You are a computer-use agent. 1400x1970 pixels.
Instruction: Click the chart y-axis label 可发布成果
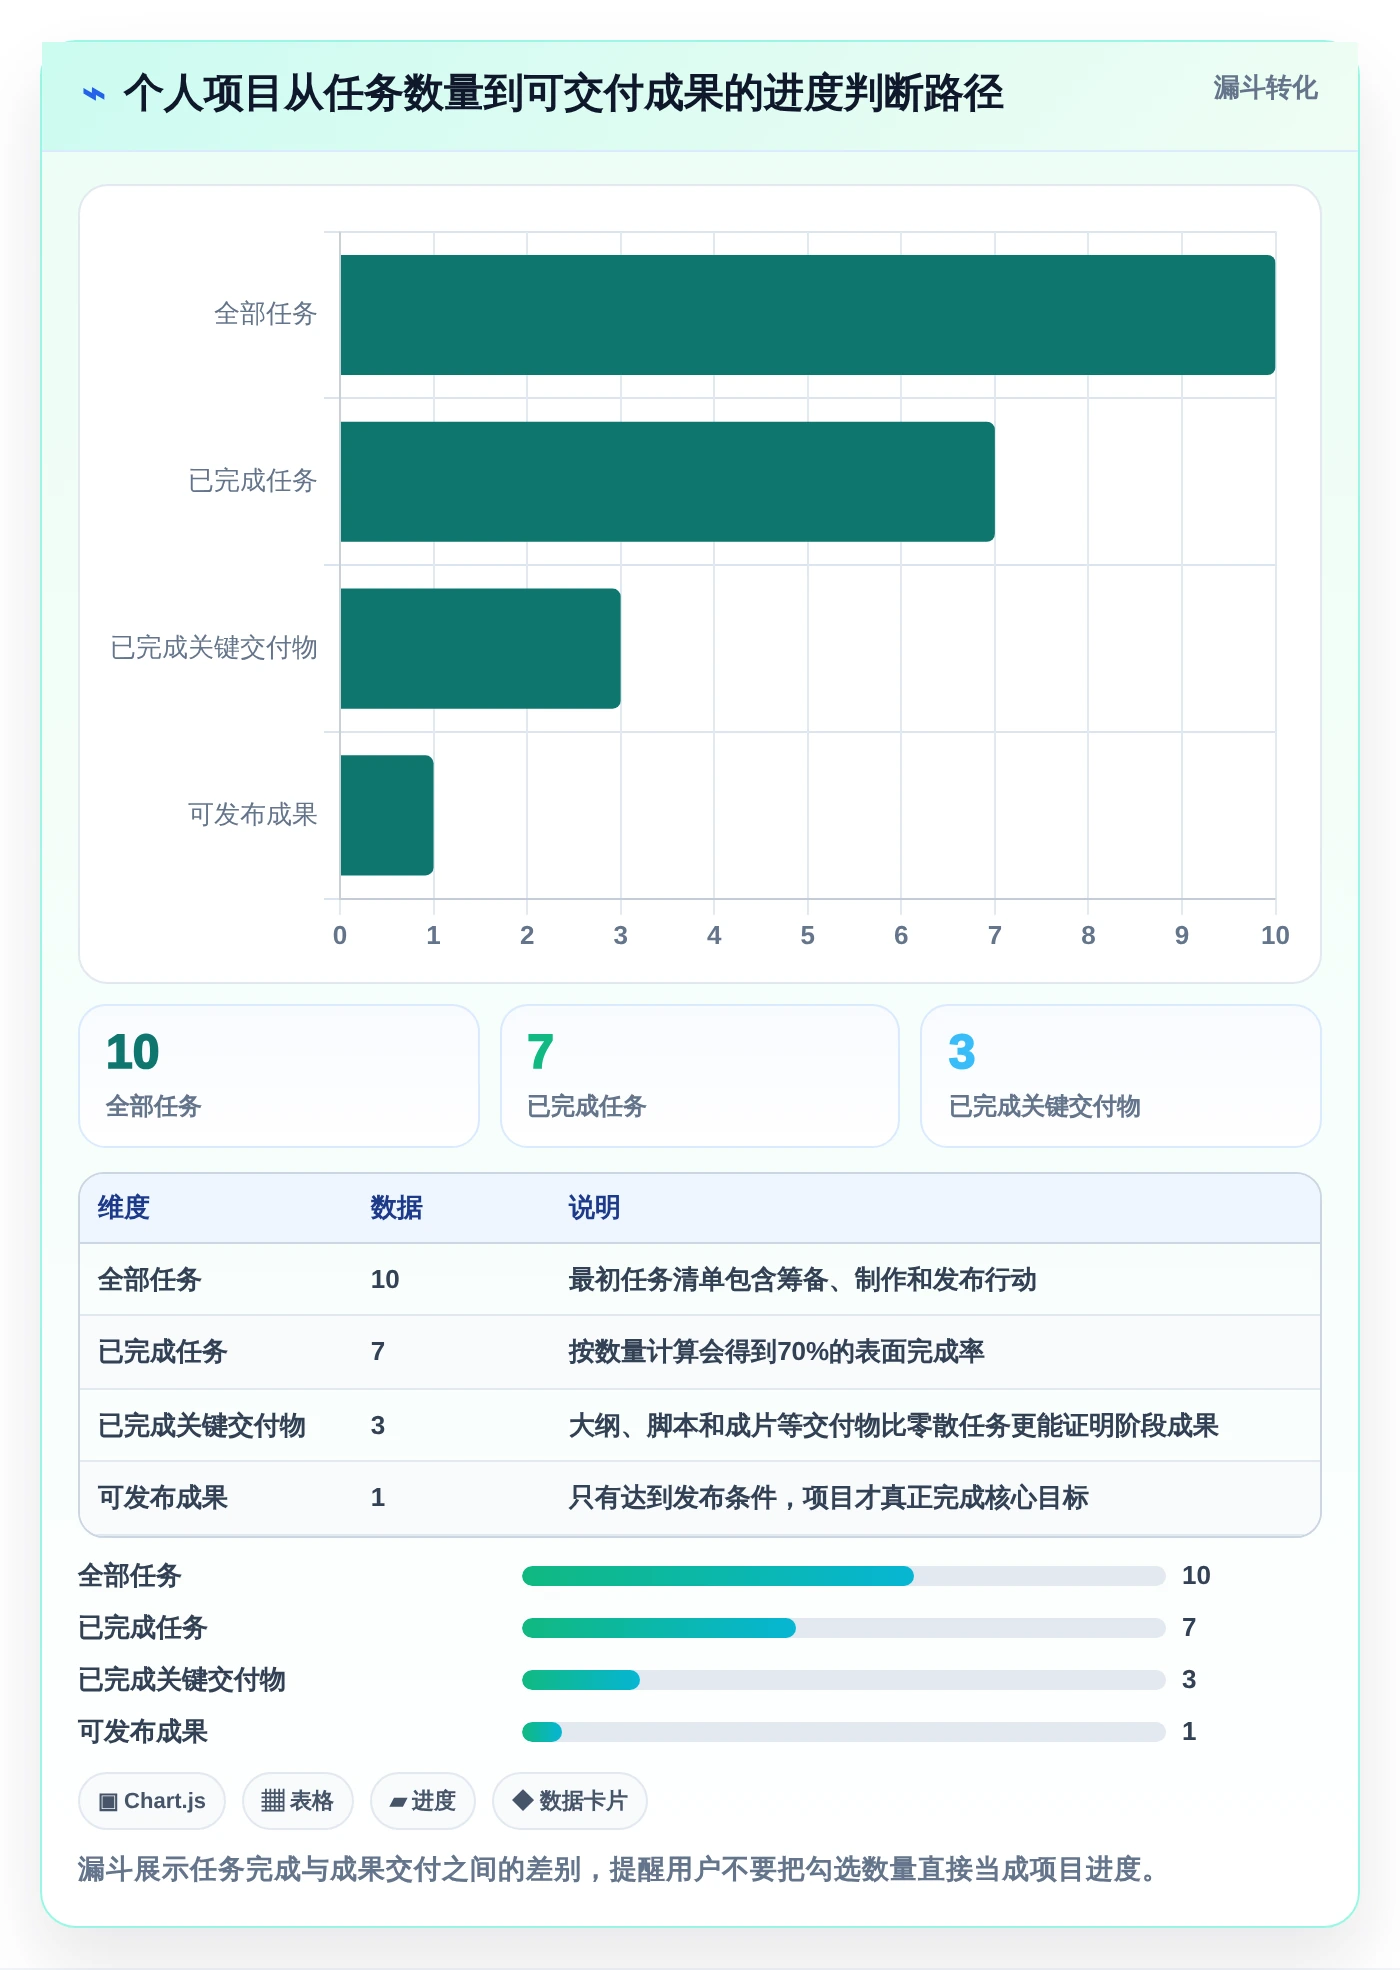click(x=253, y=815)
